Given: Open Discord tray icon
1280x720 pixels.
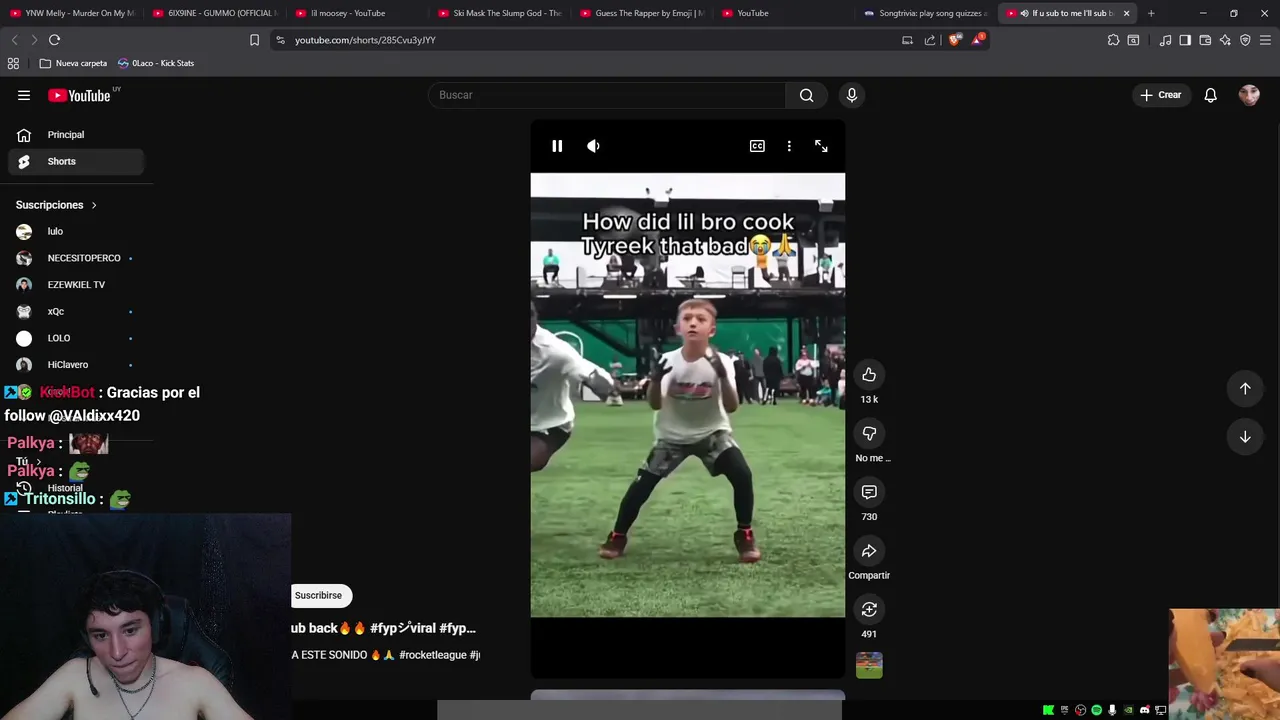Looking at the screenshot, I should (x=1144, y=710).
